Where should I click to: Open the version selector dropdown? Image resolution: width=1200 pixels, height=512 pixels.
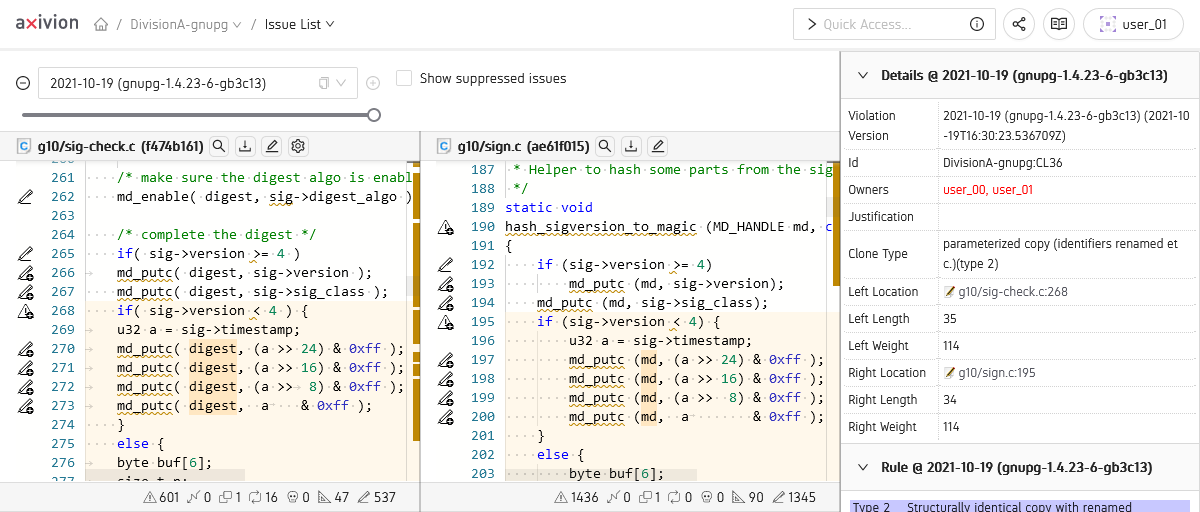(198, 83)
